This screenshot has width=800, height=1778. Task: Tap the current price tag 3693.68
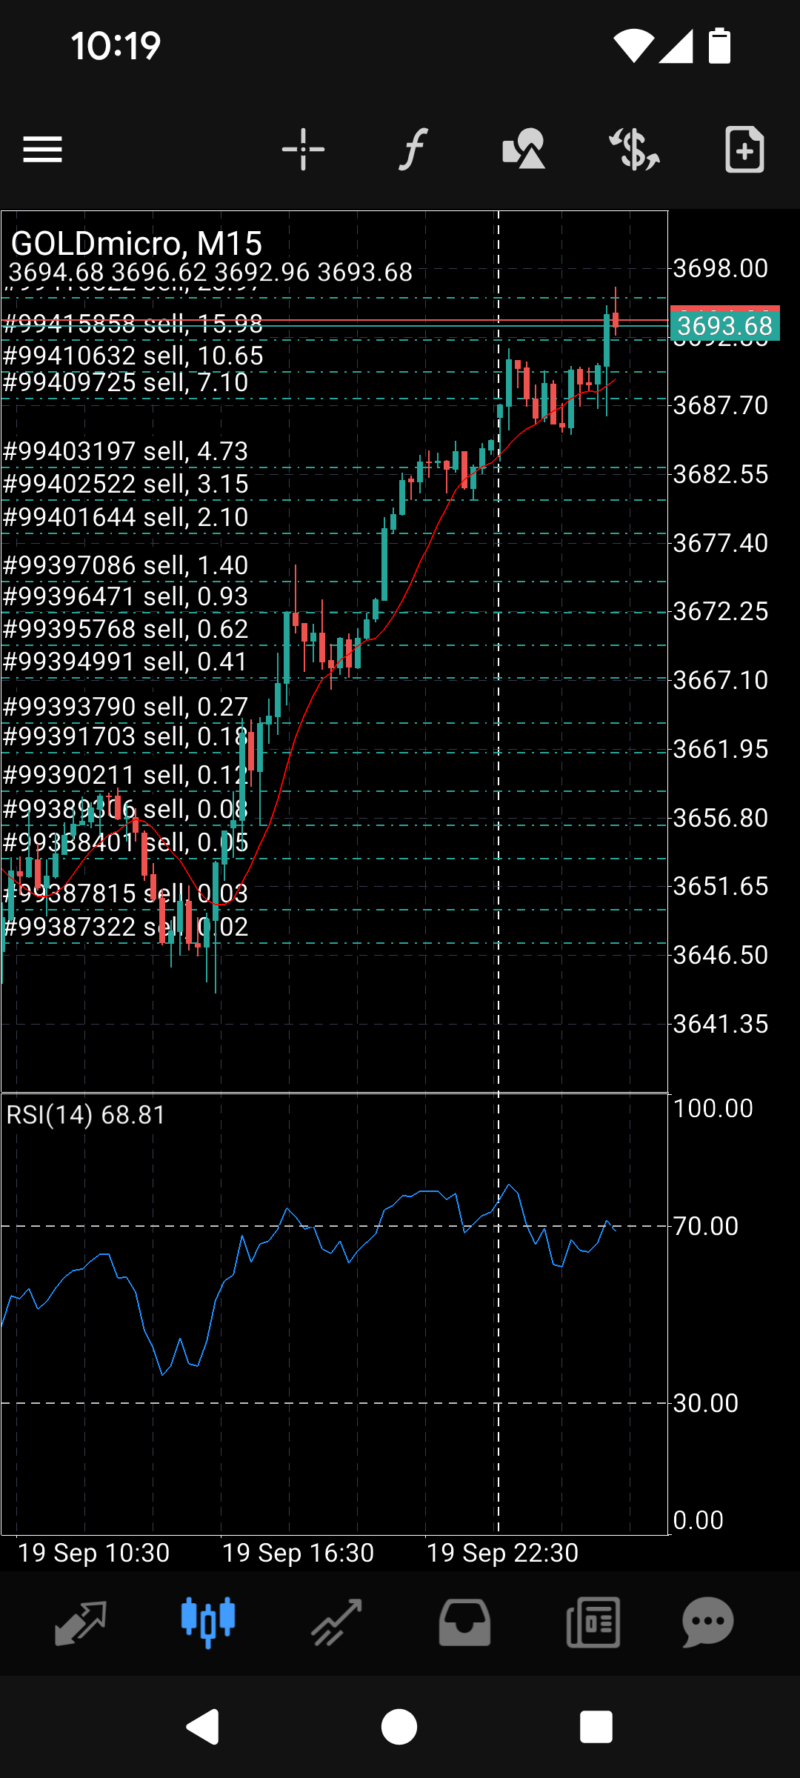tap(724, 326)
